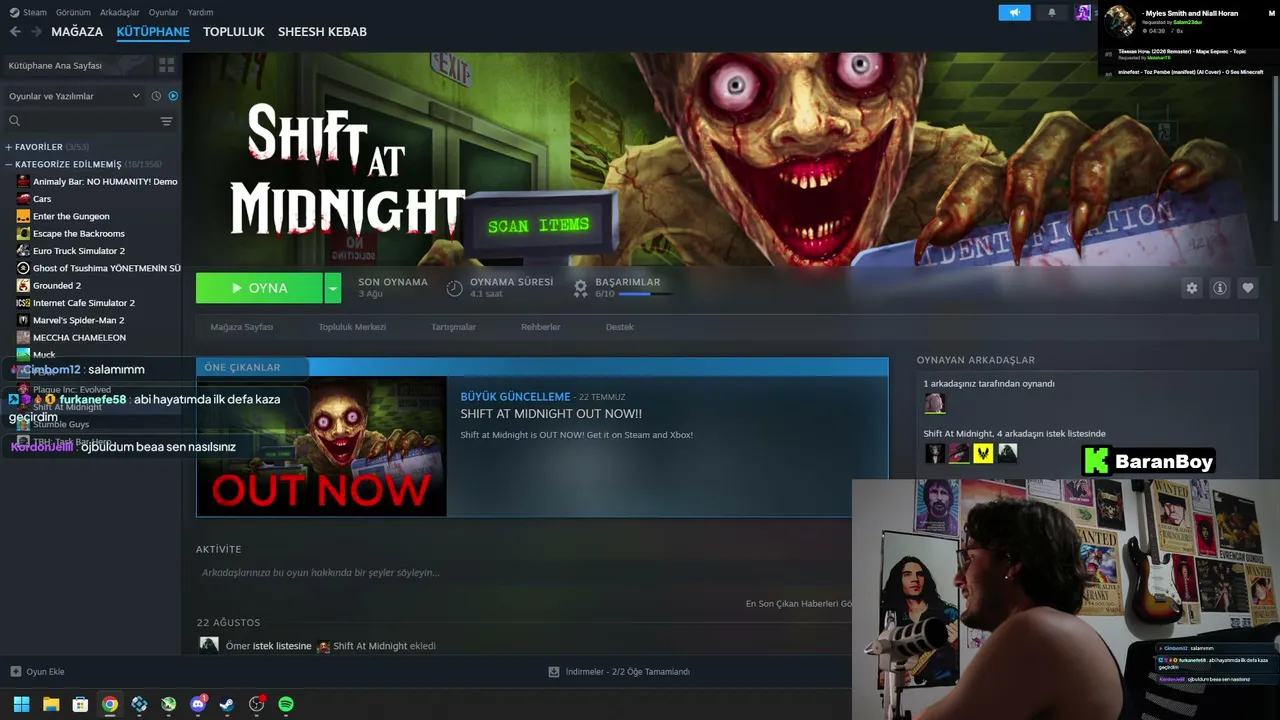
Task: Open the SHIFT AT MIDNIGHT OUT NOW!! headline
Action: pyautogui.click(x=551, y=414)
